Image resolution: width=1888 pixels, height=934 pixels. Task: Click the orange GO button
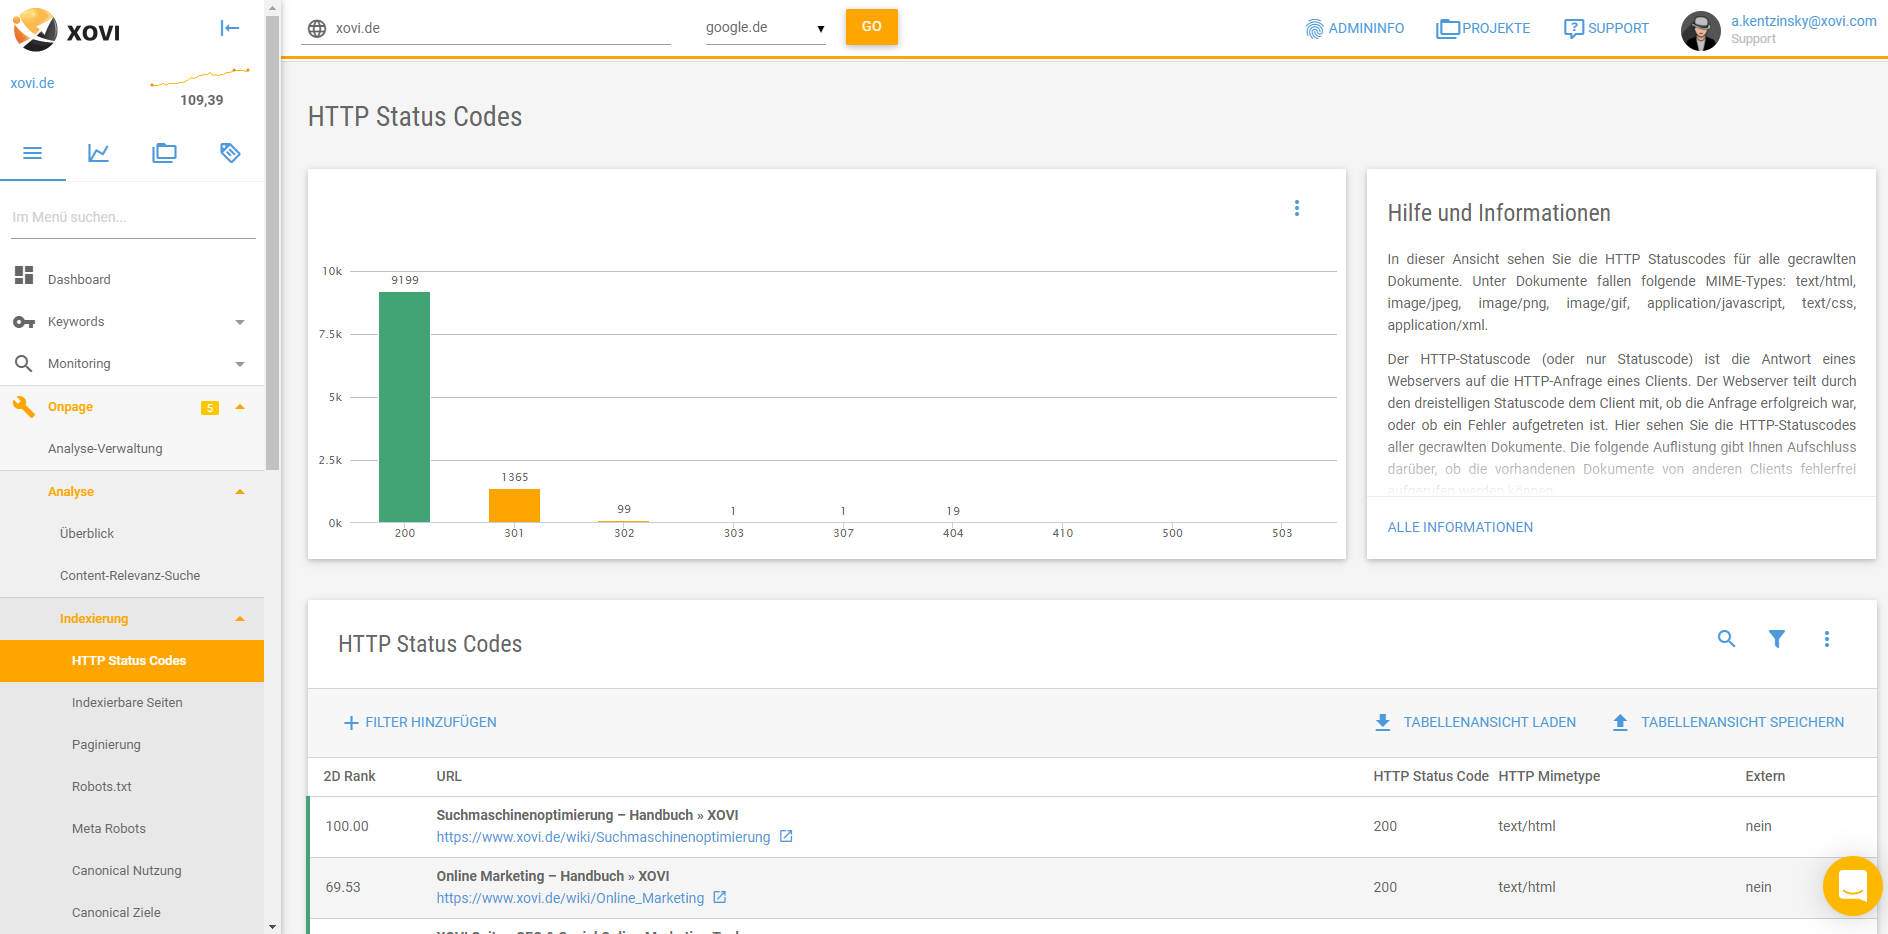point(872,27)
